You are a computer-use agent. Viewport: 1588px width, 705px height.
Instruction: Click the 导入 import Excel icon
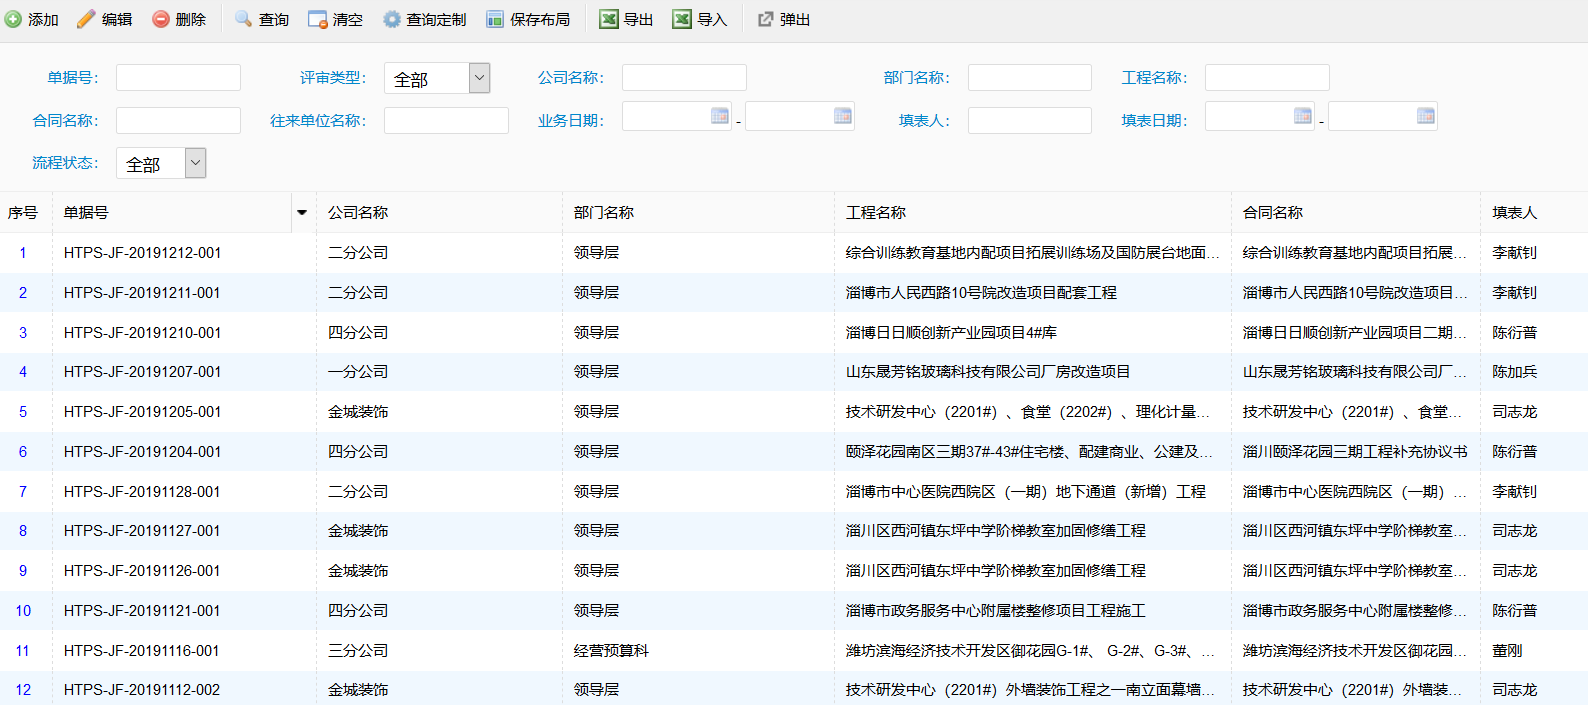[x=682, y=19]
